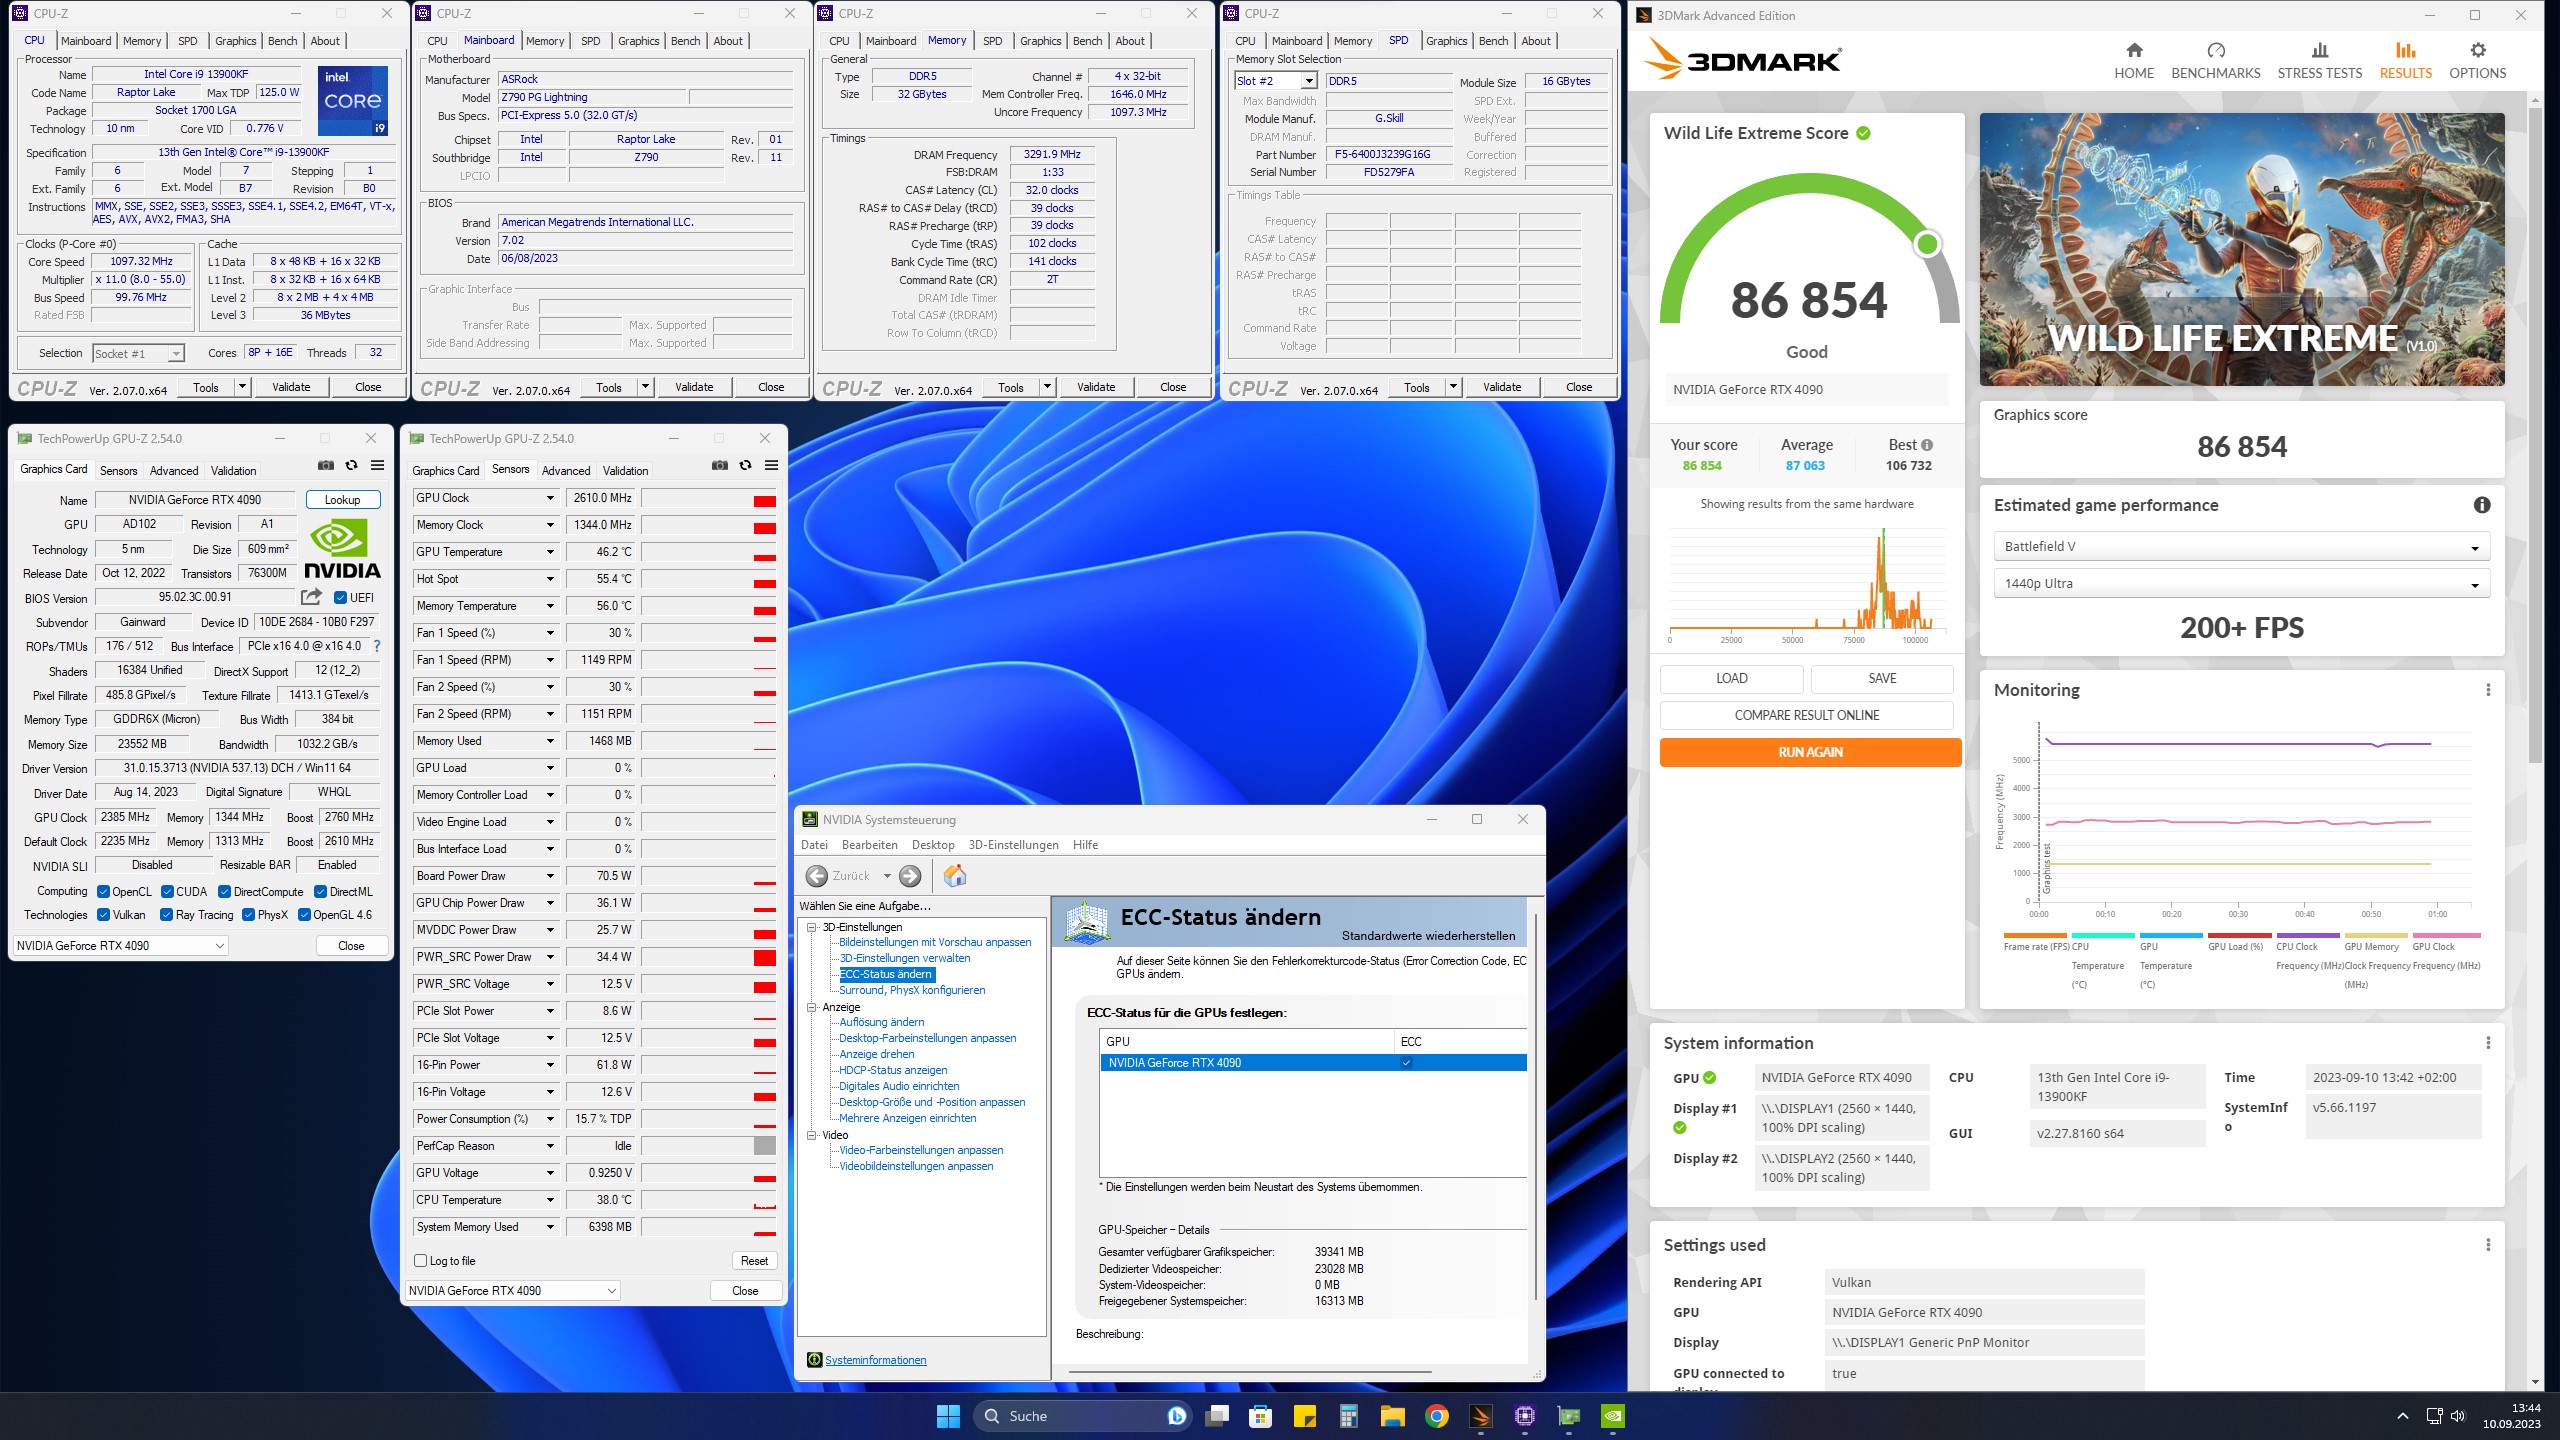
Task: Click info icon beside Best score
Action: click(x=1927, y=445)
